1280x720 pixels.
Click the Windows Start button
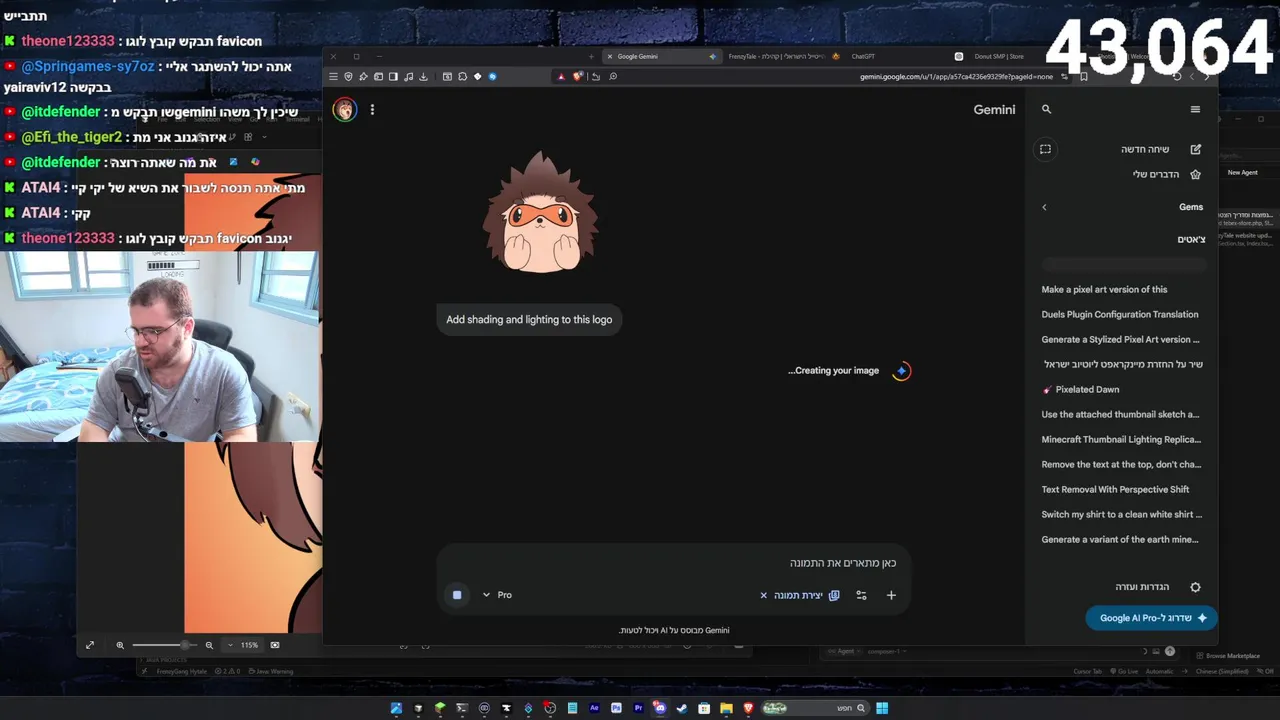(882, 708)
